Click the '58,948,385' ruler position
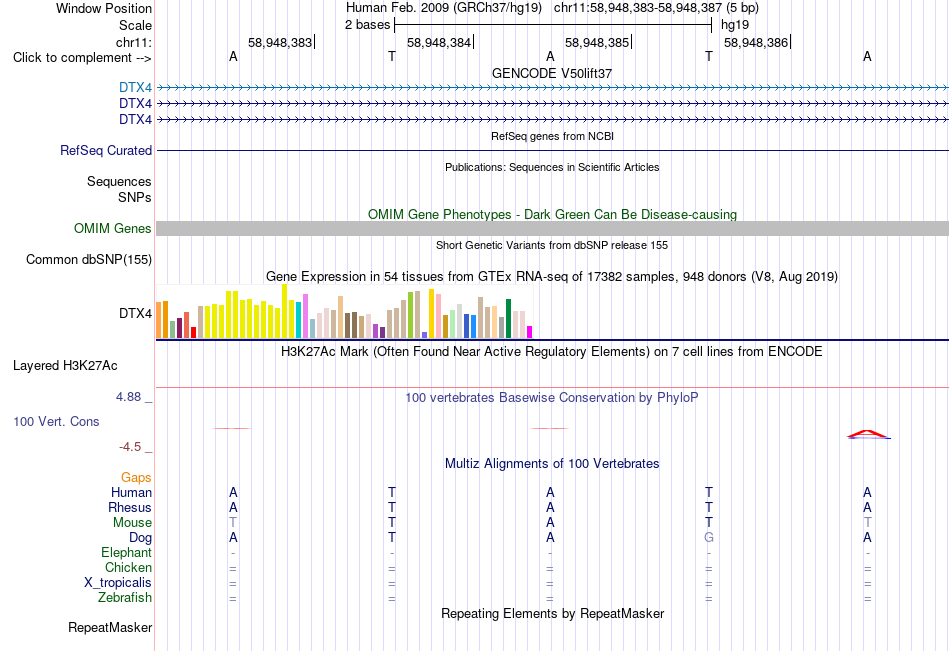 click(597, 42)
